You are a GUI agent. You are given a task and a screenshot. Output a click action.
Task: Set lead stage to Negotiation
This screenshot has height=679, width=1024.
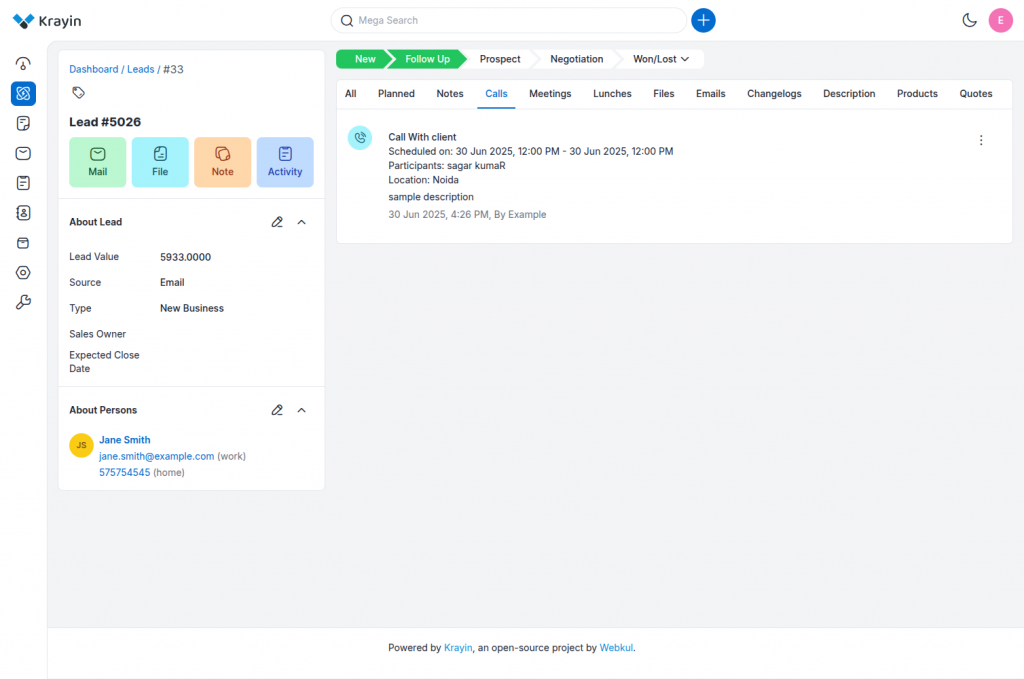pos(576,59)
